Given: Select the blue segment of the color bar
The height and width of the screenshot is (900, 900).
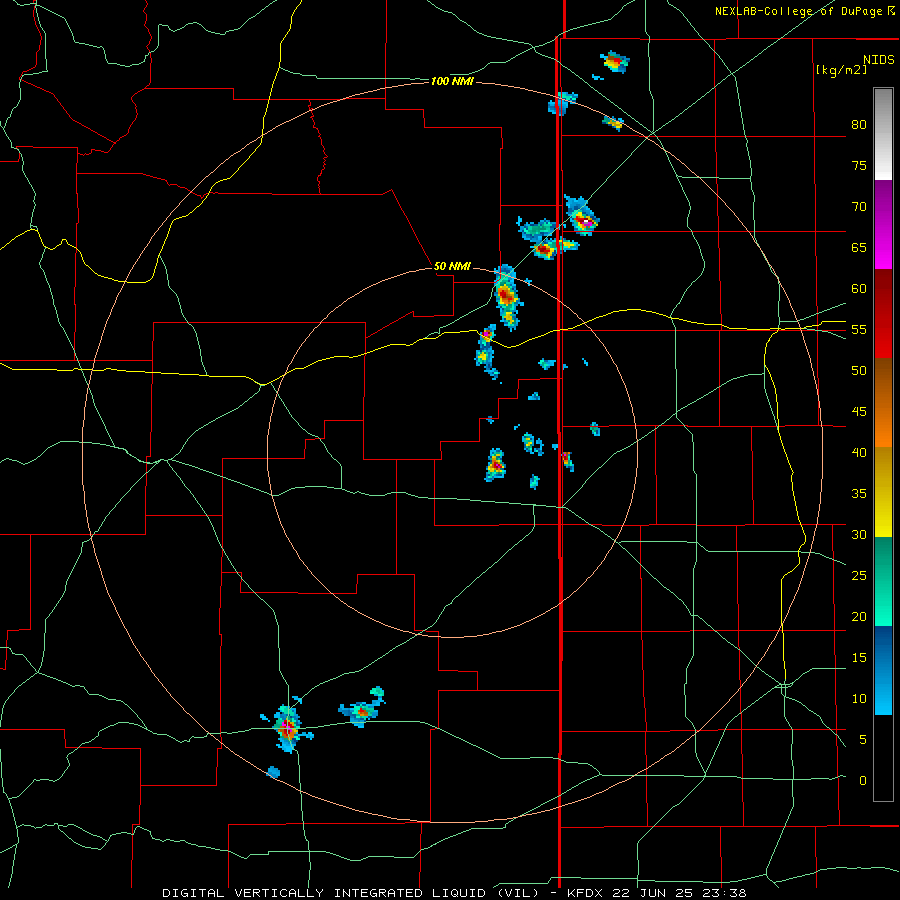Looking at the screenshot, I should 883,670.
